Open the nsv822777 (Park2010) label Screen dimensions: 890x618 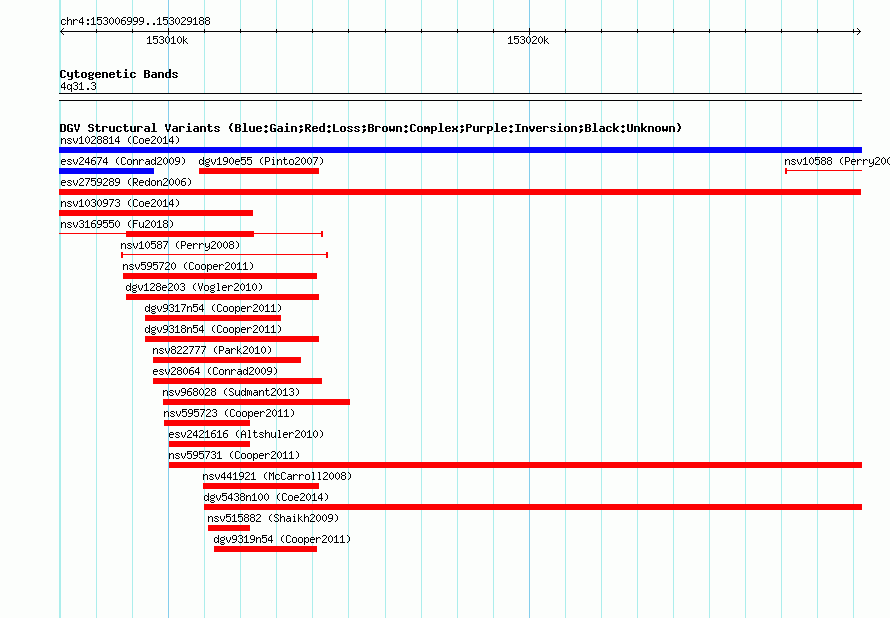[212, 350]
